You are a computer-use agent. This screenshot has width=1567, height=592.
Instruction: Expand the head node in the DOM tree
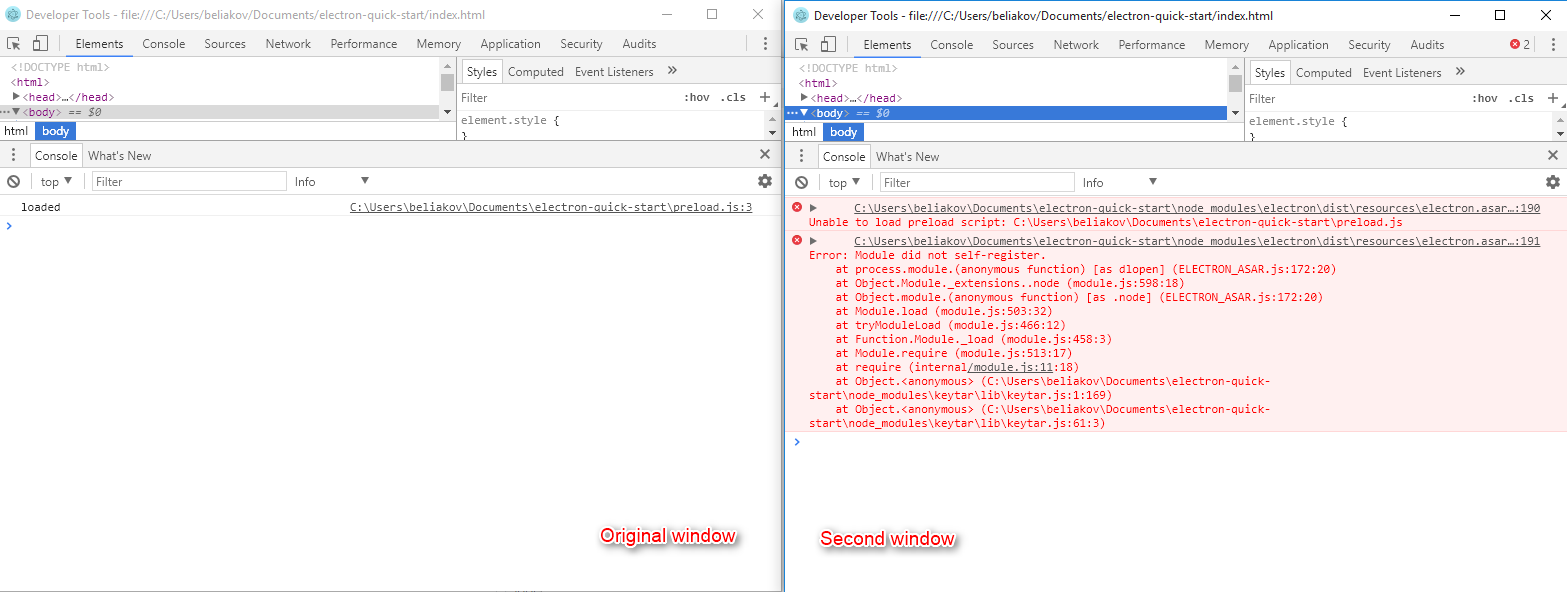(x=17, y=96)
